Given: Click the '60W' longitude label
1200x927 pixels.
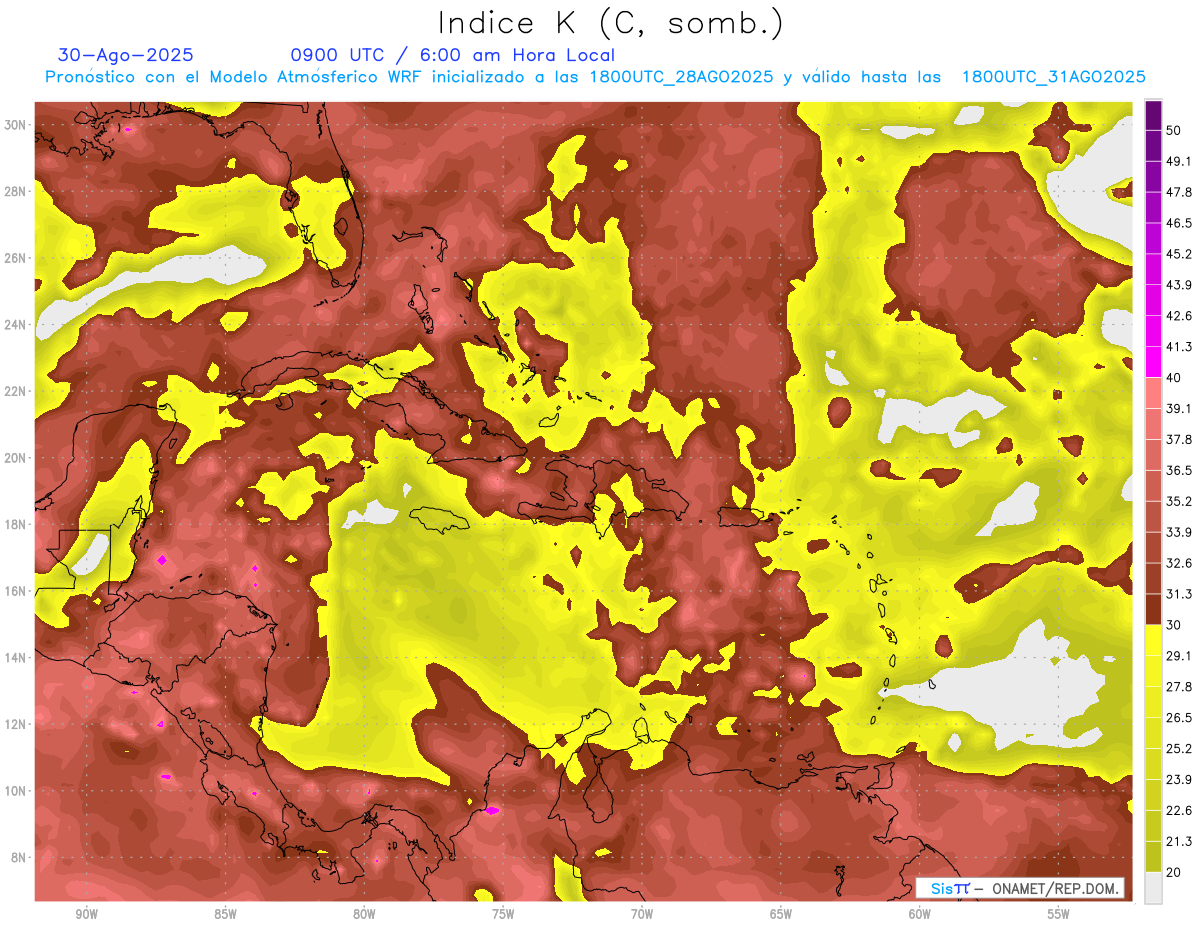Looking at the screenshot, I should click(x=920, y=914).
